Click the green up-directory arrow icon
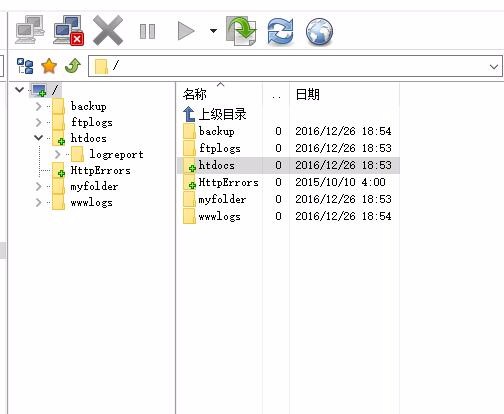 tap(73, 66)
